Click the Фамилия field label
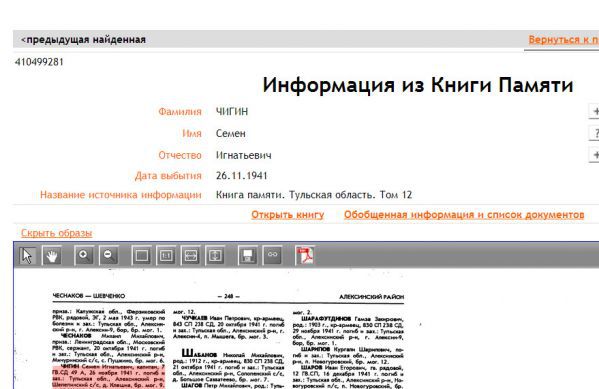Screen dimensions: 599x389 pos(180,112)
